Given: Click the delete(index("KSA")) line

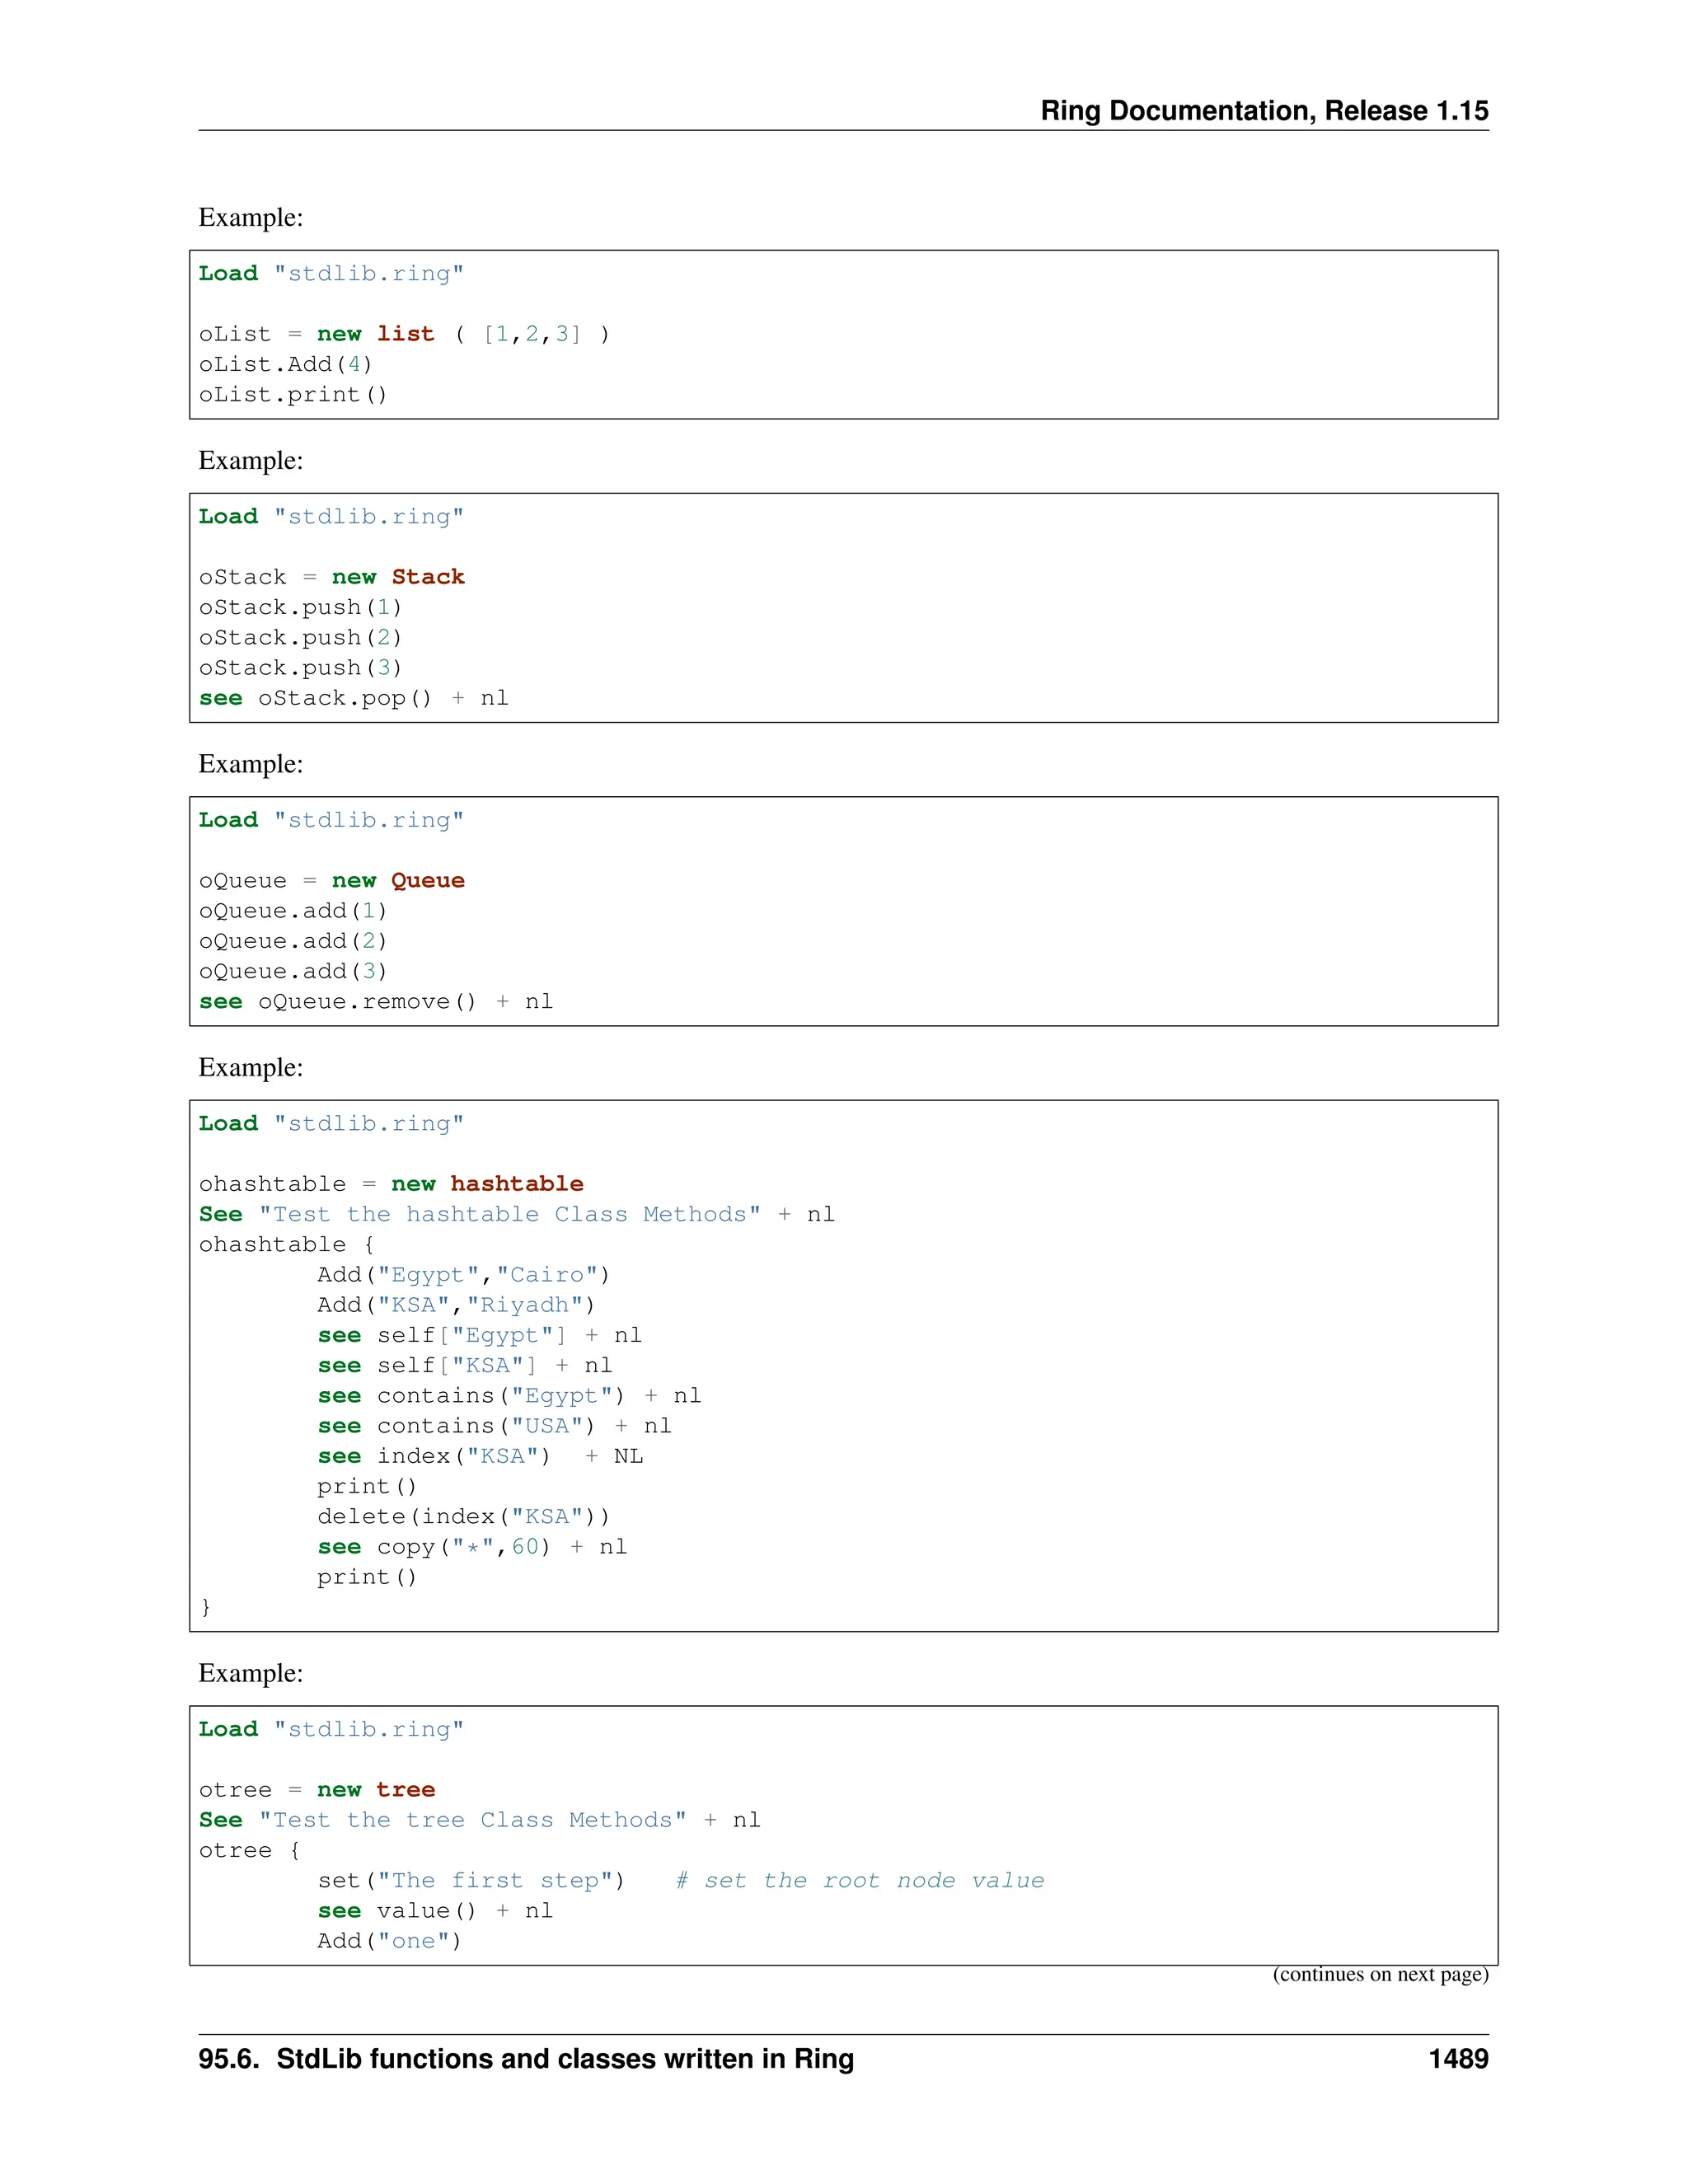Looking at the screenshot, I should (x=463, y=1517).
